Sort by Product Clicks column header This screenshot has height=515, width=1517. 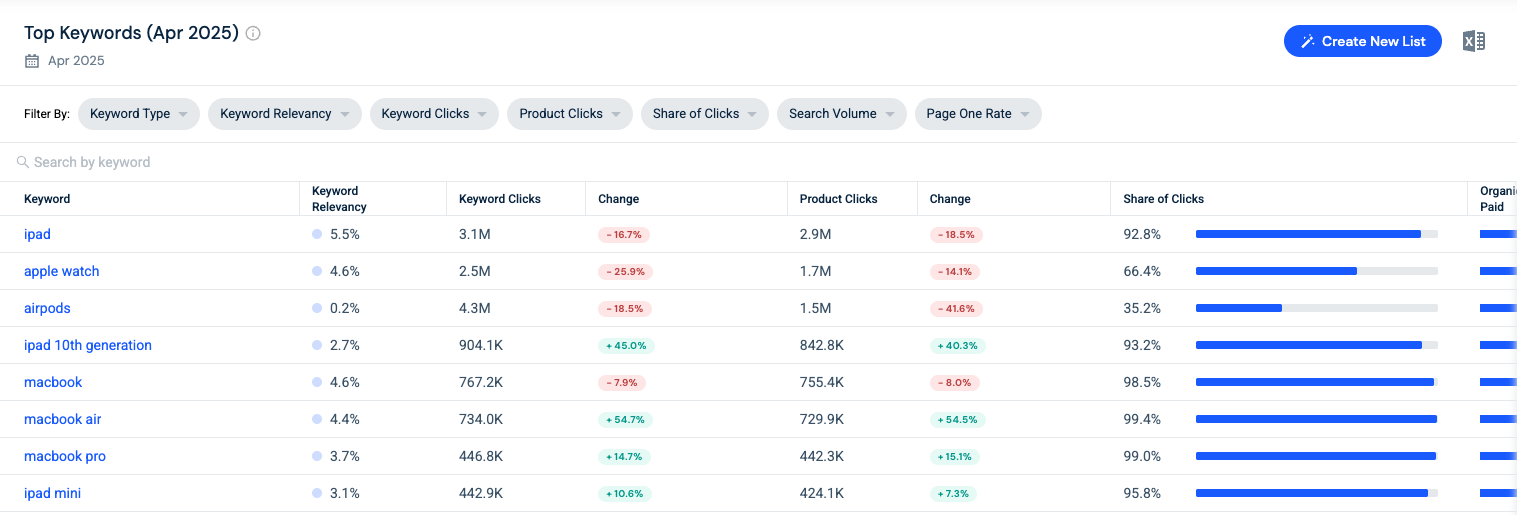pos(839,199)
